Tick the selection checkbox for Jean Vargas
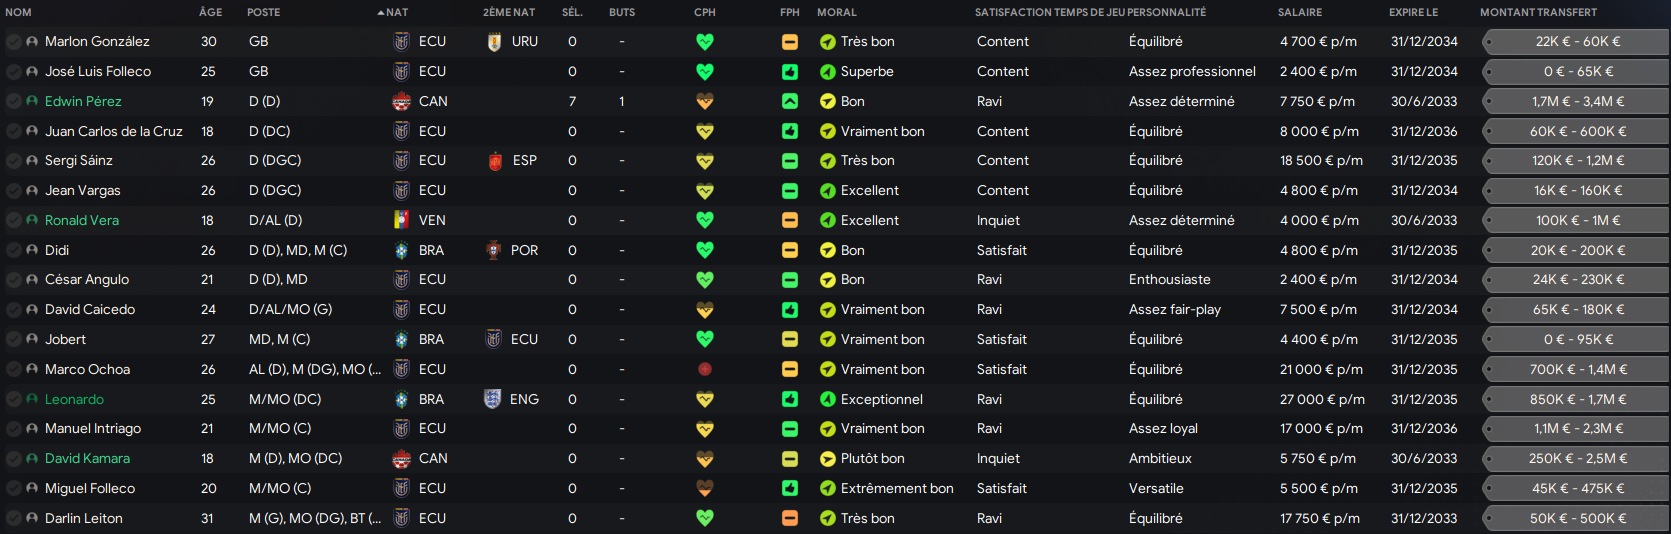Image resolution: width=1671 pixels, height=534 pixels. 13,191
